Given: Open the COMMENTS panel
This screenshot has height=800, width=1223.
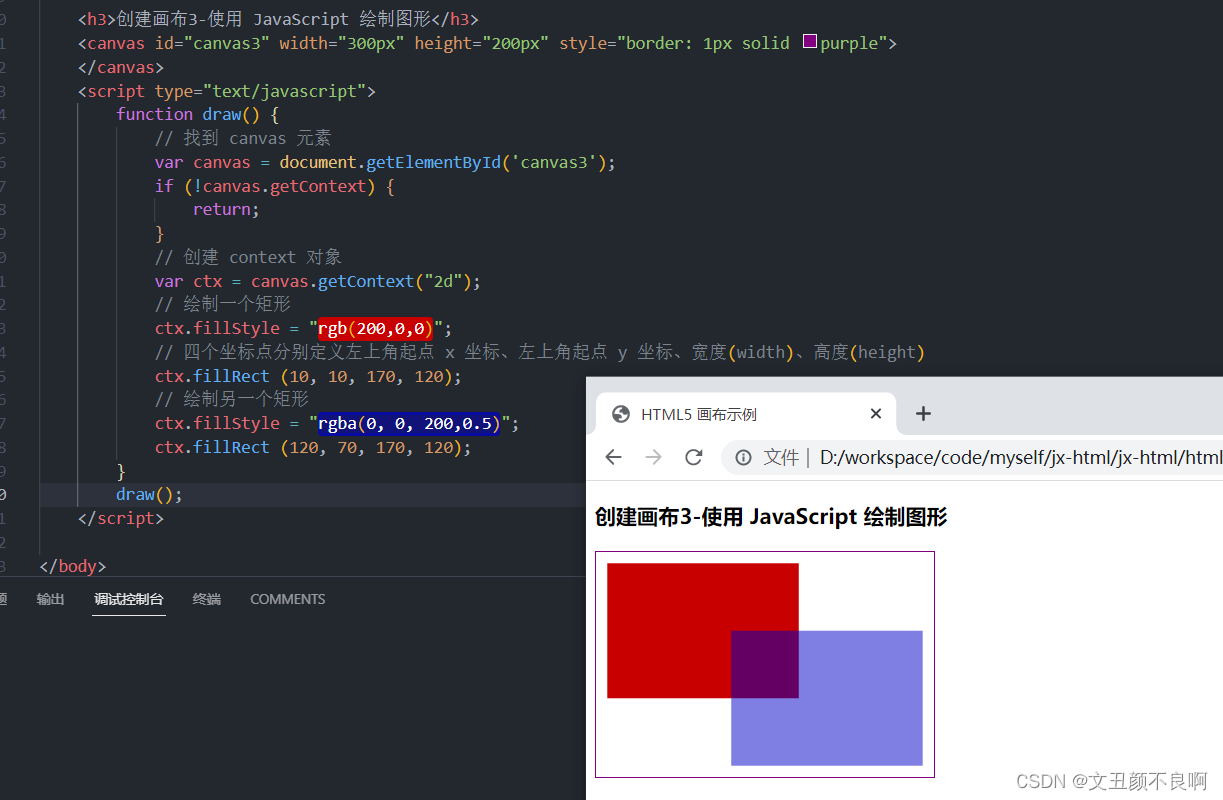Looking at the screenshot, I should pyautogui.click(x=287, y=599).
